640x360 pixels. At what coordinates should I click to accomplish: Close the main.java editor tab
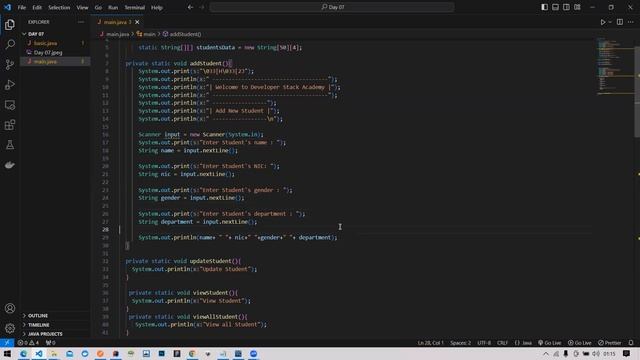[x=137, y=22]
